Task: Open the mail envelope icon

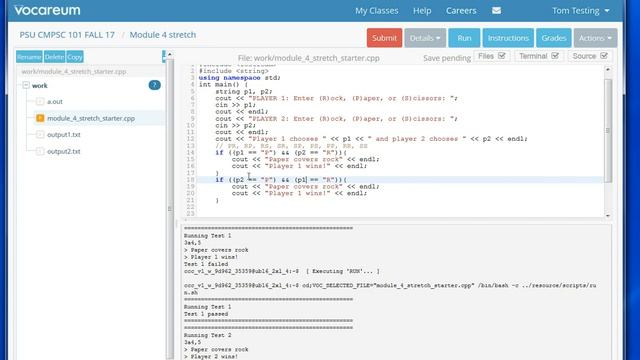Action: pyautogui.click(x=496, y=11)
